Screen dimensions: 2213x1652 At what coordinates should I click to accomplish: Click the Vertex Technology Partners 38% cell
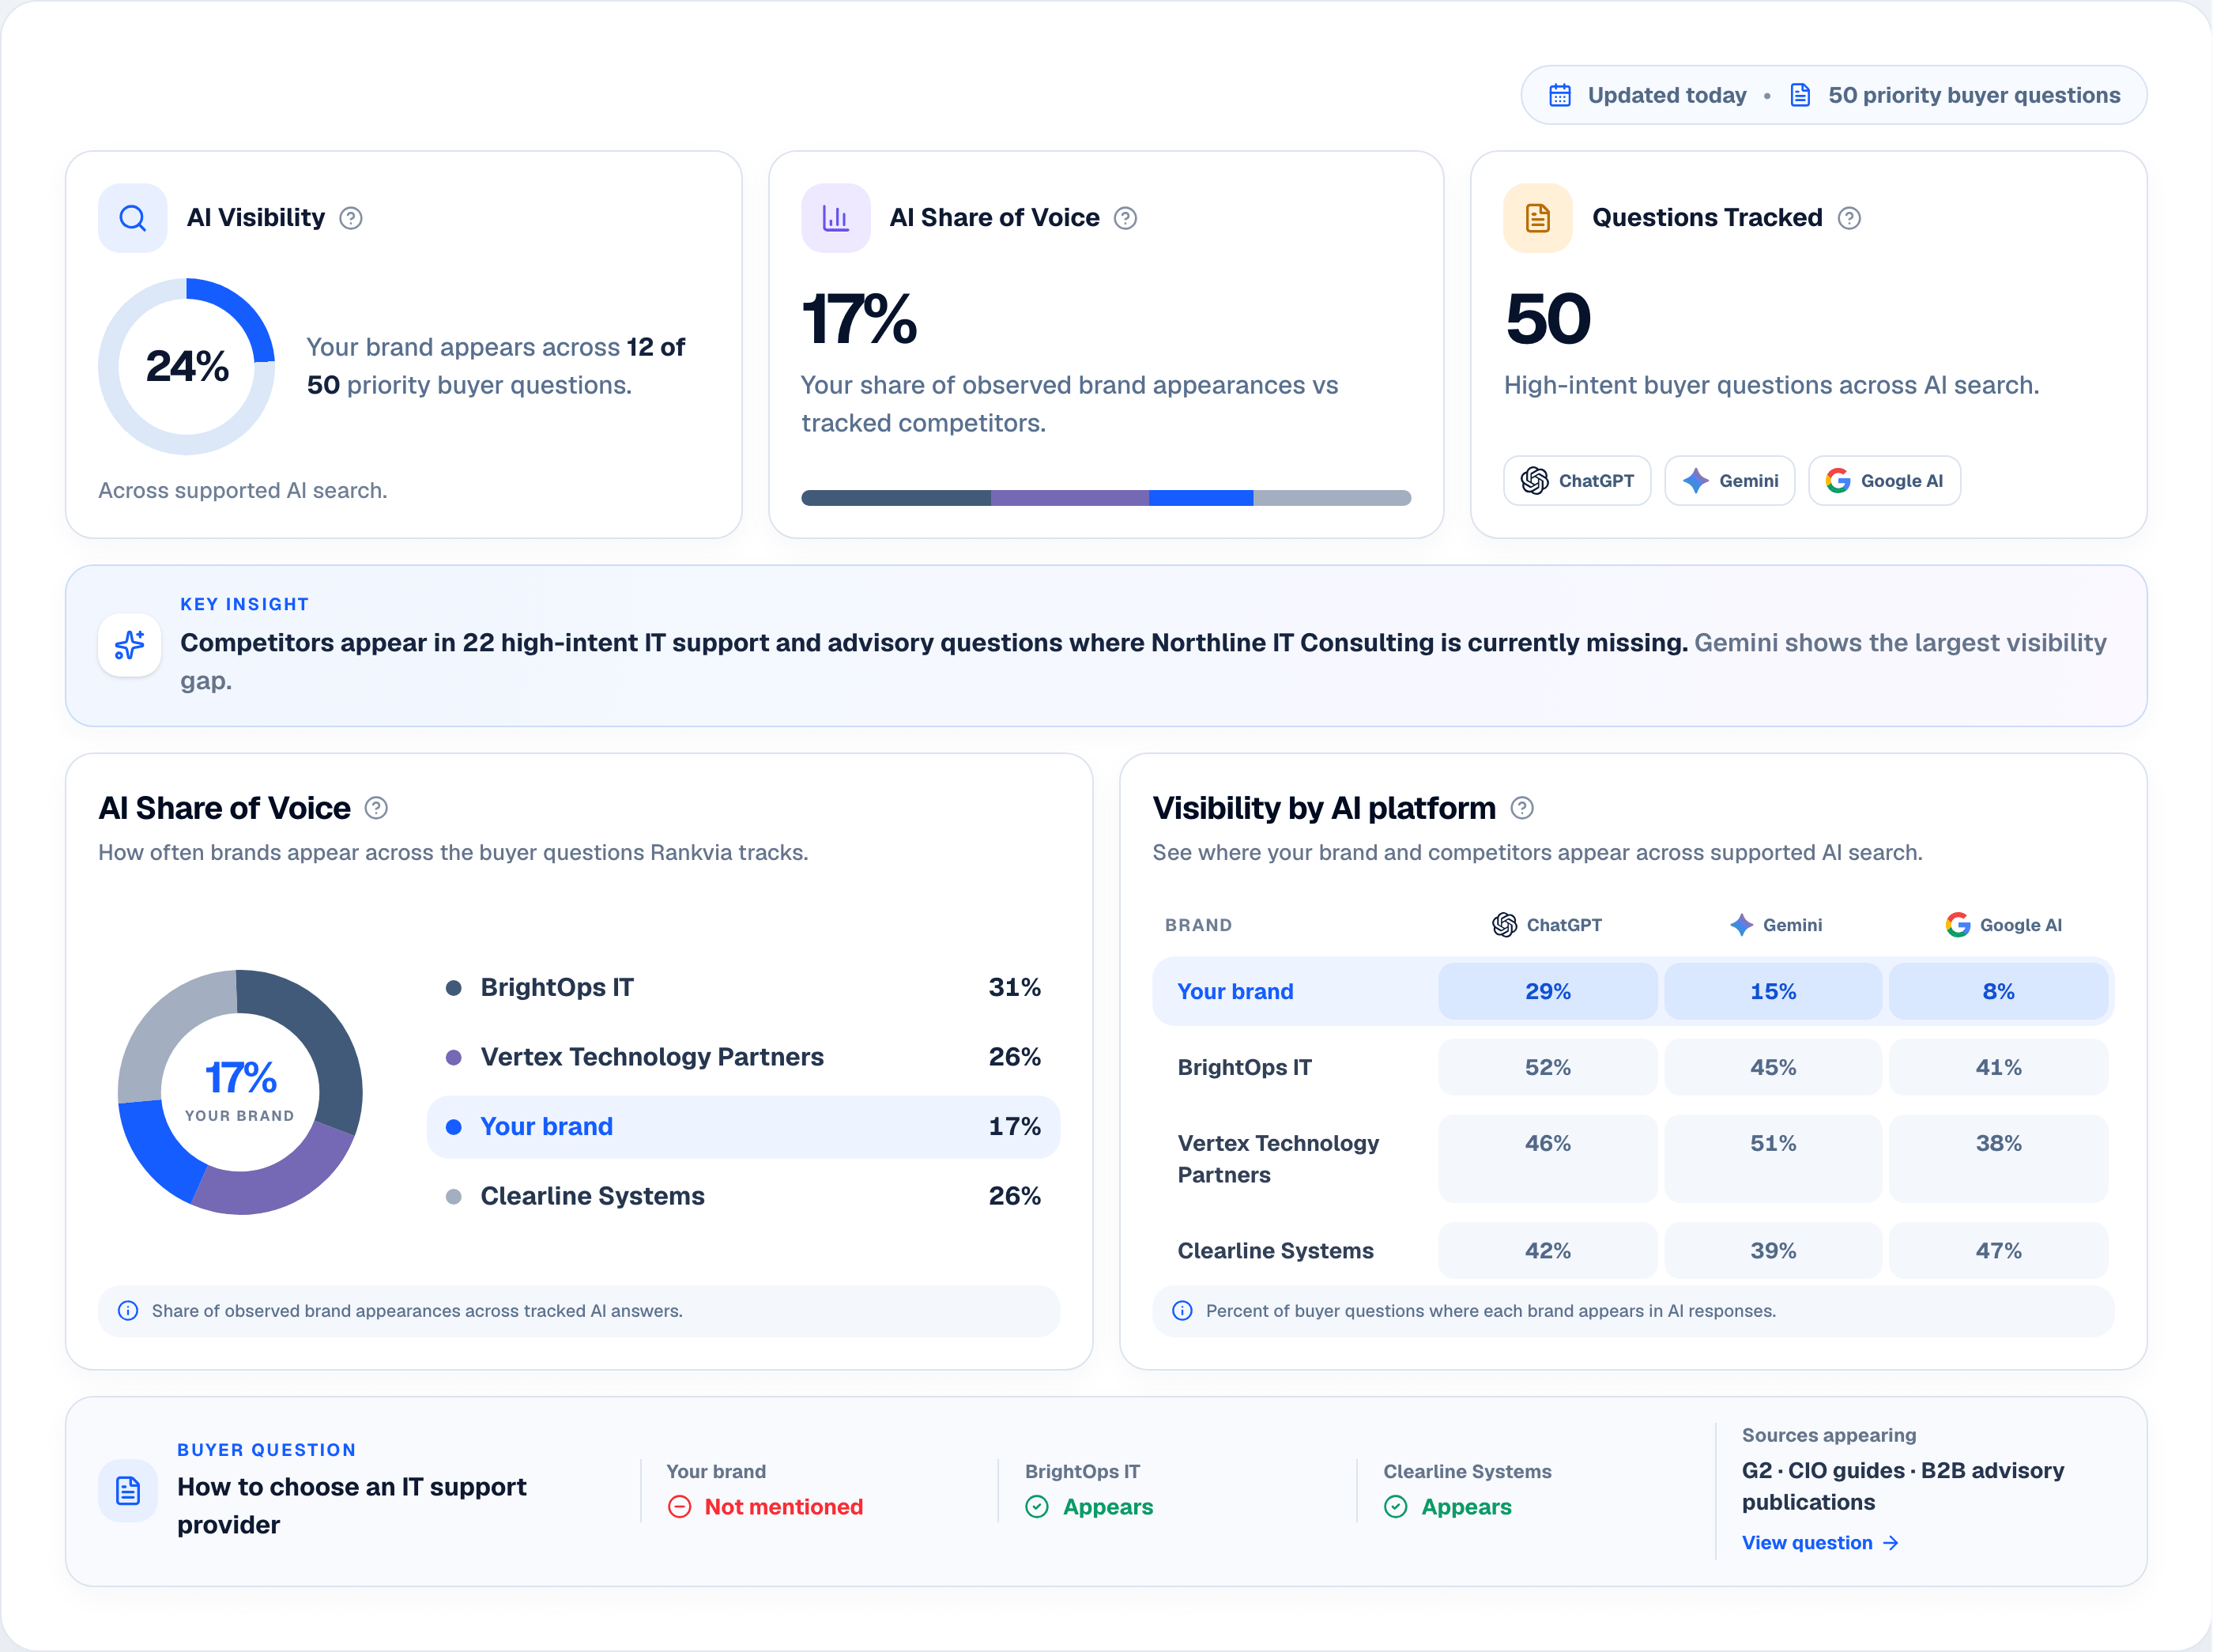pyautogui.click(x=1998, y=1158)
